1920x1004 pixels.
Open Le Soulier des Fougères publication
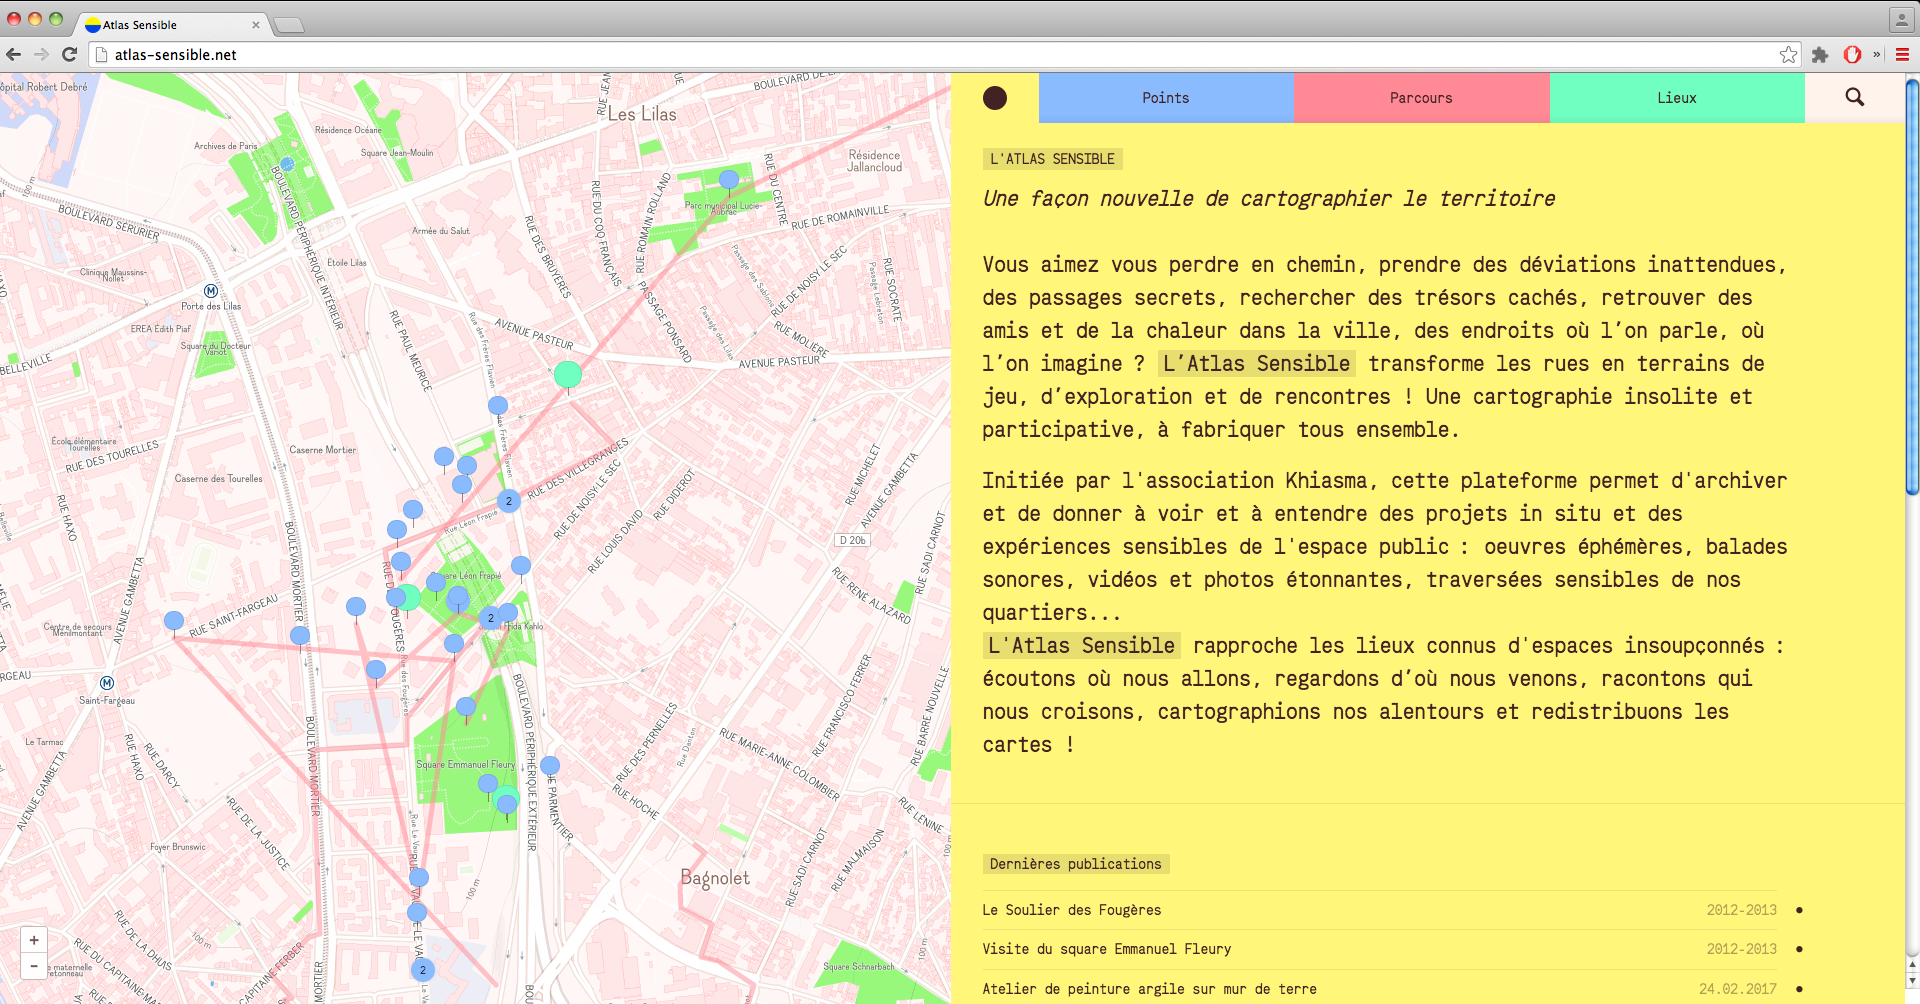(x=1071, y=910)
